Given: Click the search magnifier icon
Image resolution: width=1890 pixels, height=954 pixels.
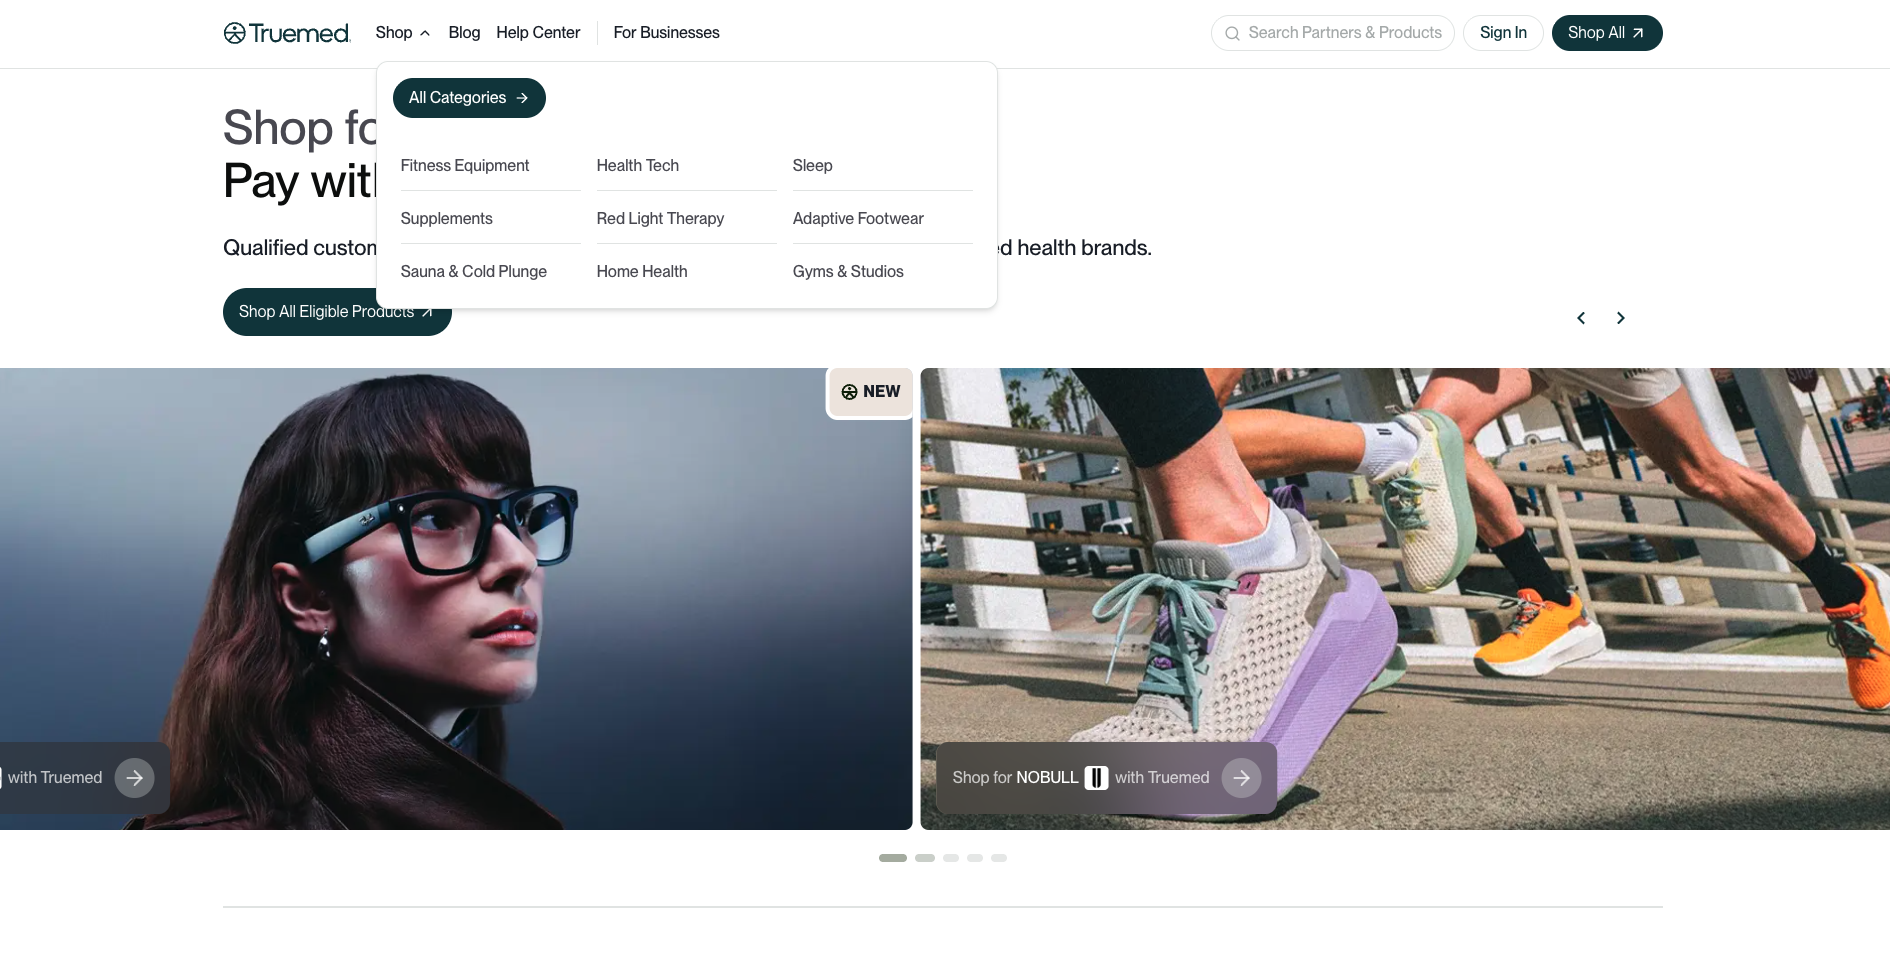Looking at the screenshot, I should point(1232,33).
